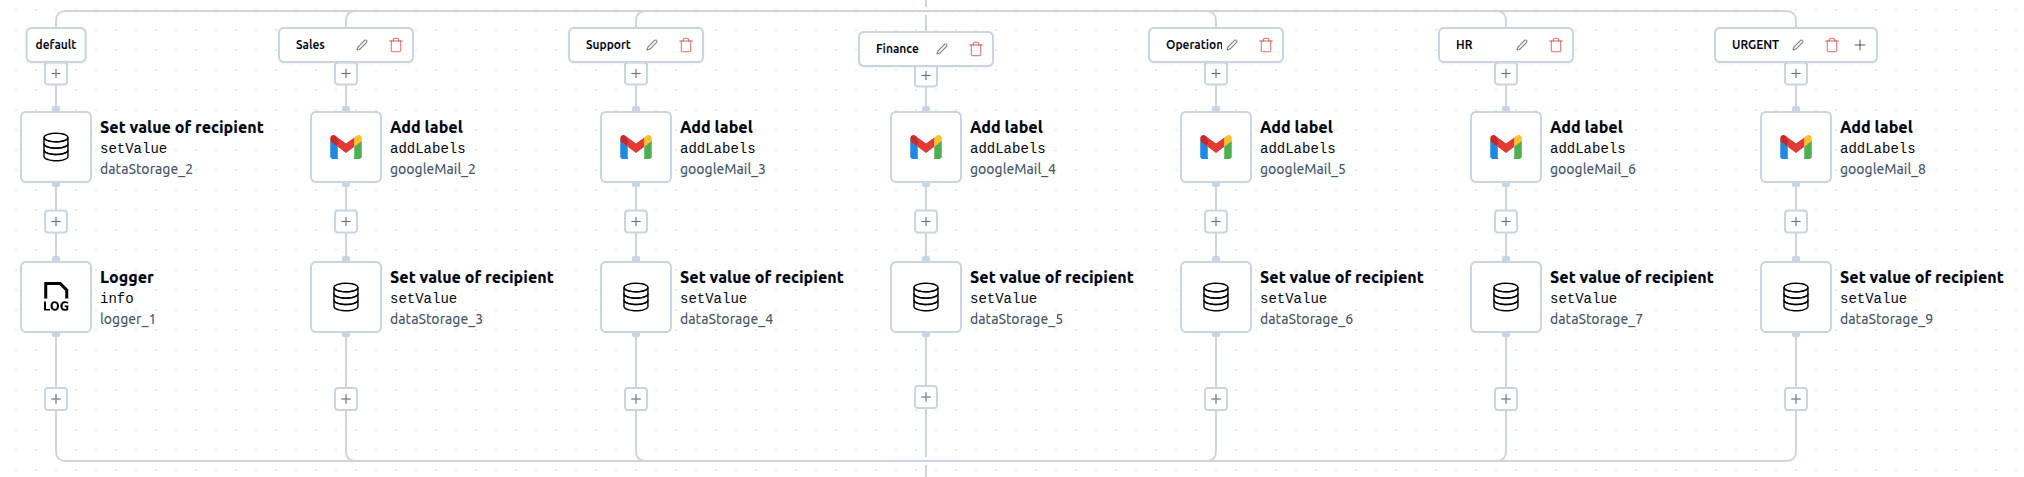This screenshot has height=477, width=2024.
Task: Click the Gmail icon for googleMail_2
Action: (345, 147)
